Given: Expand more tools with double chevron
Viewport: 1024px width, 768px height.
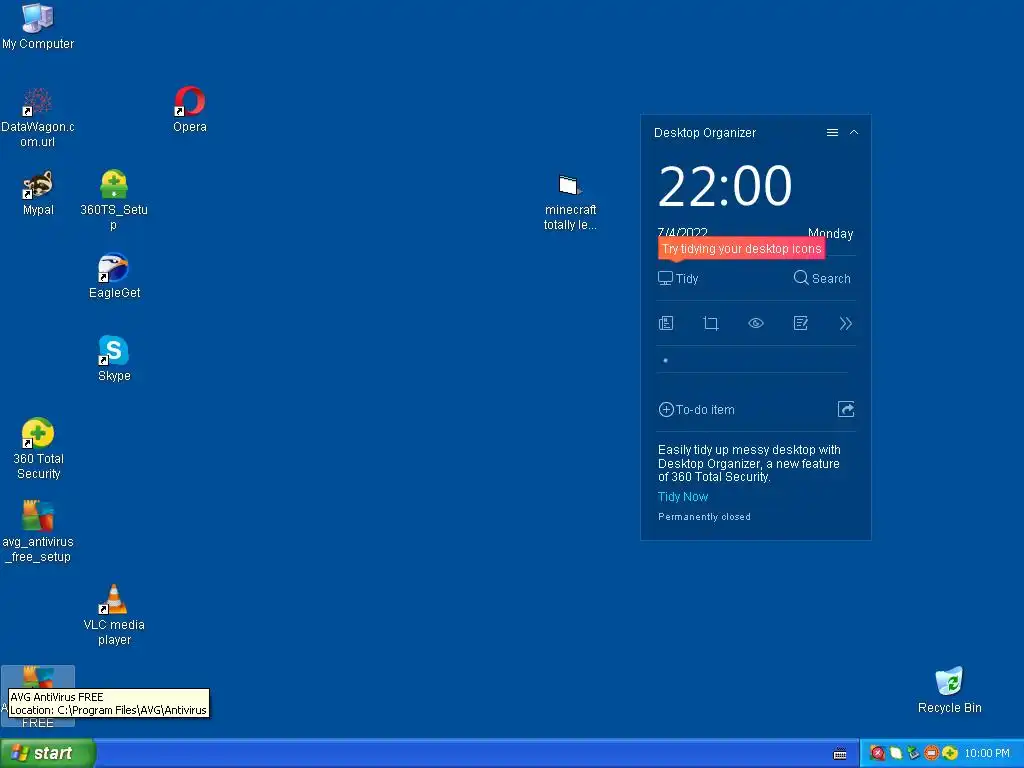Looking at the screenshot, I should [846, 323].
